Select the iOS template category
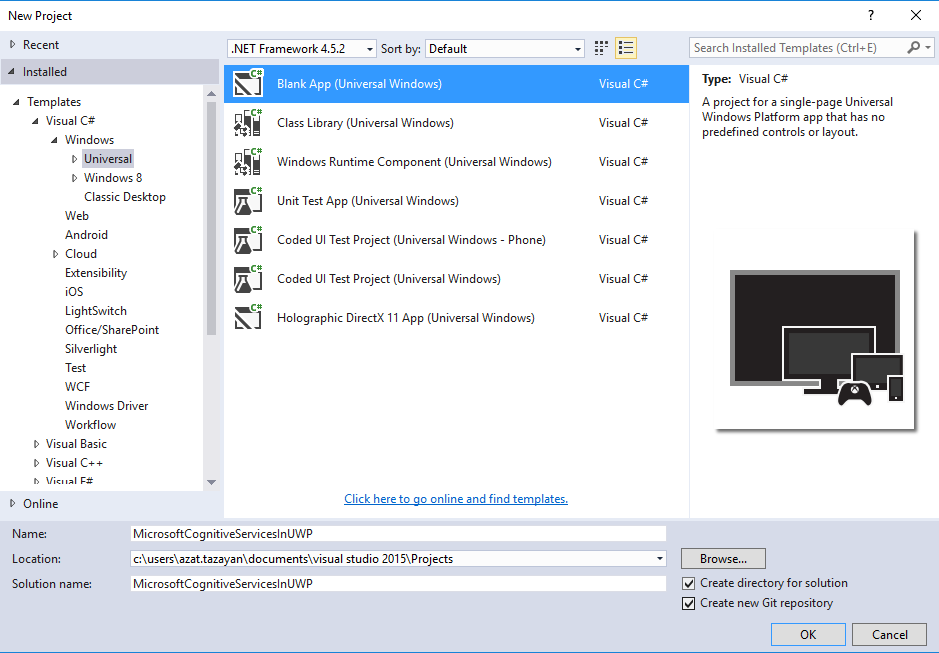The image size is (939, 653). pyautogui.click(x=74, y=292)
